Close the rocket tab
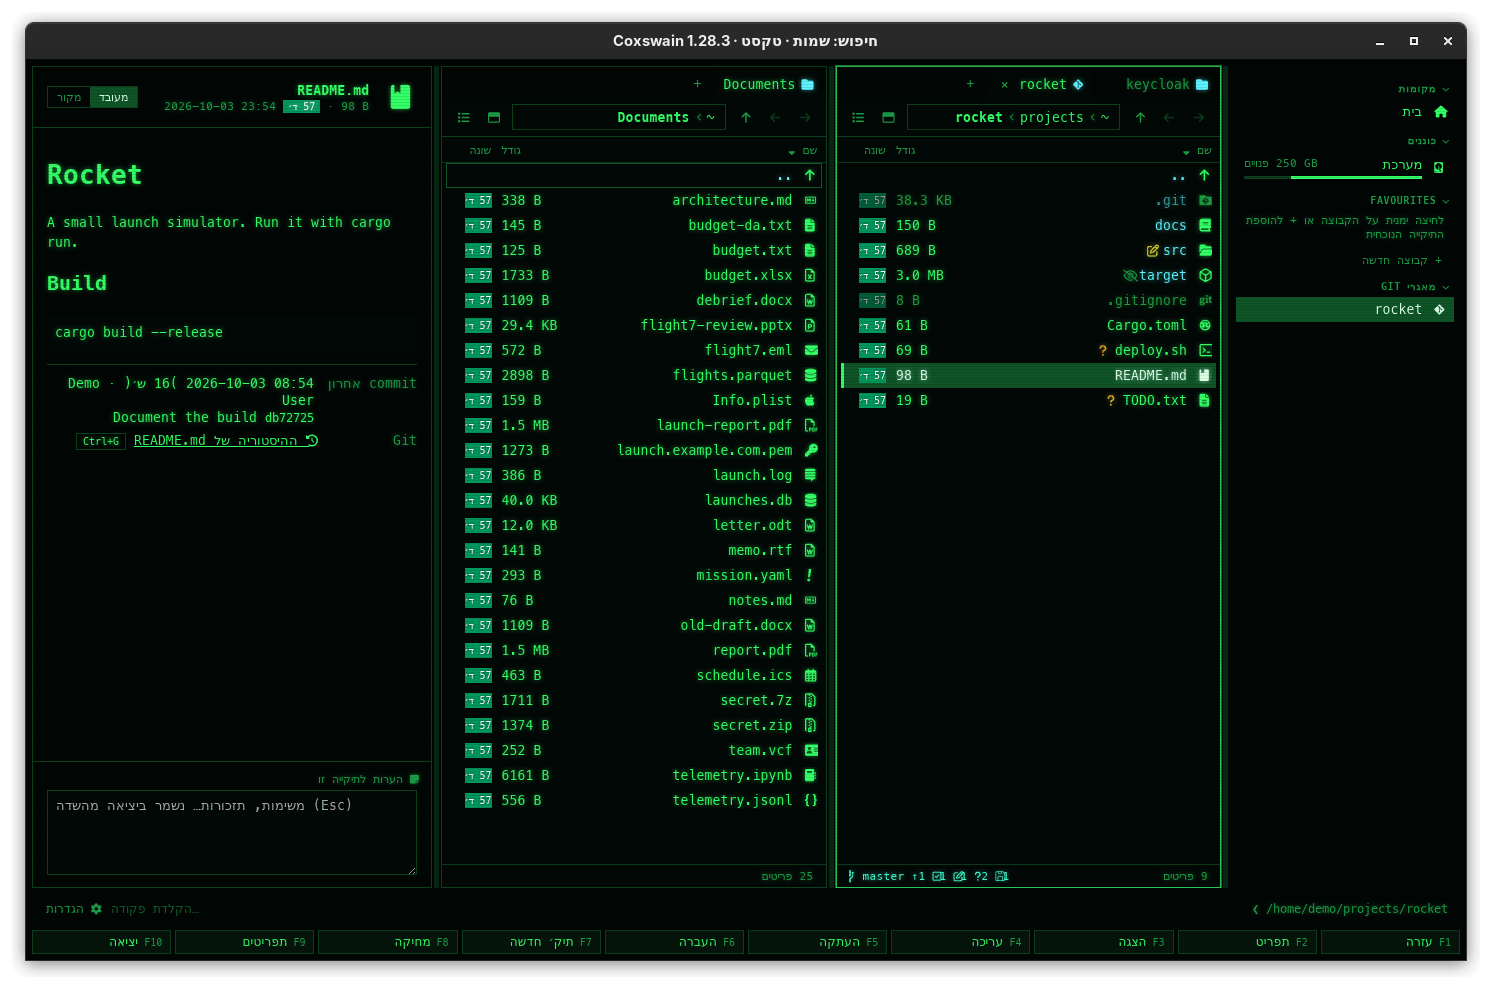The width and height of the screenshot is (1492, 989). click(1004, 85)
